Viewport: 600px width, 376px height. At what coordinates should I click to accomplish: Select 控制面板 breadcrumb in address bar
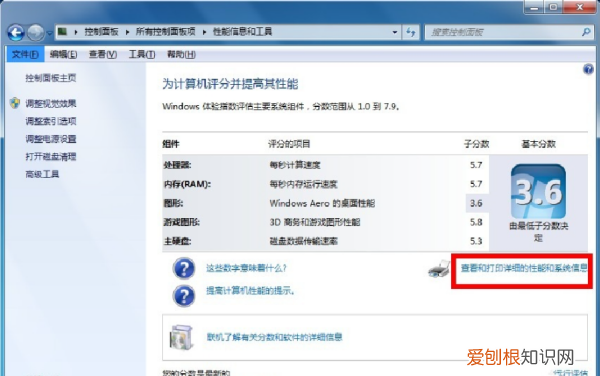[101, 32]
